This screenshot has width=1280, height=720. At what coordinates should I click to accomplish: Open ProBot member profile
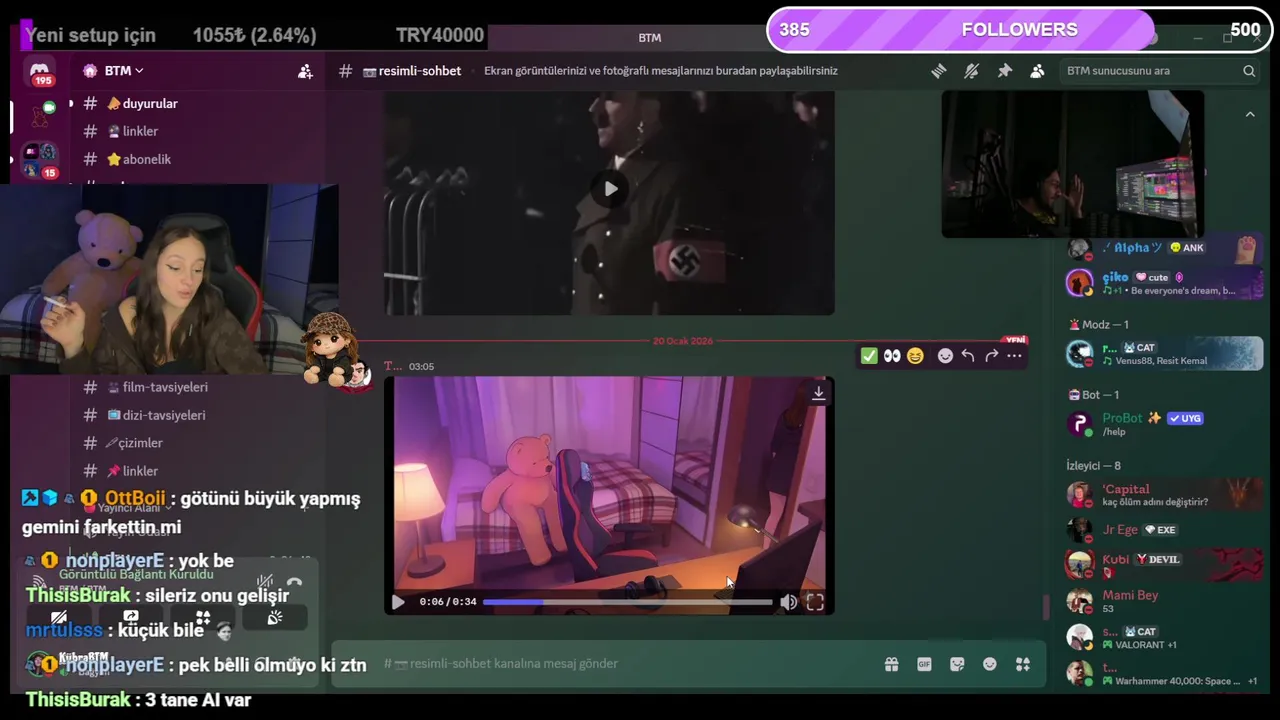click(x=1163, y=424)
